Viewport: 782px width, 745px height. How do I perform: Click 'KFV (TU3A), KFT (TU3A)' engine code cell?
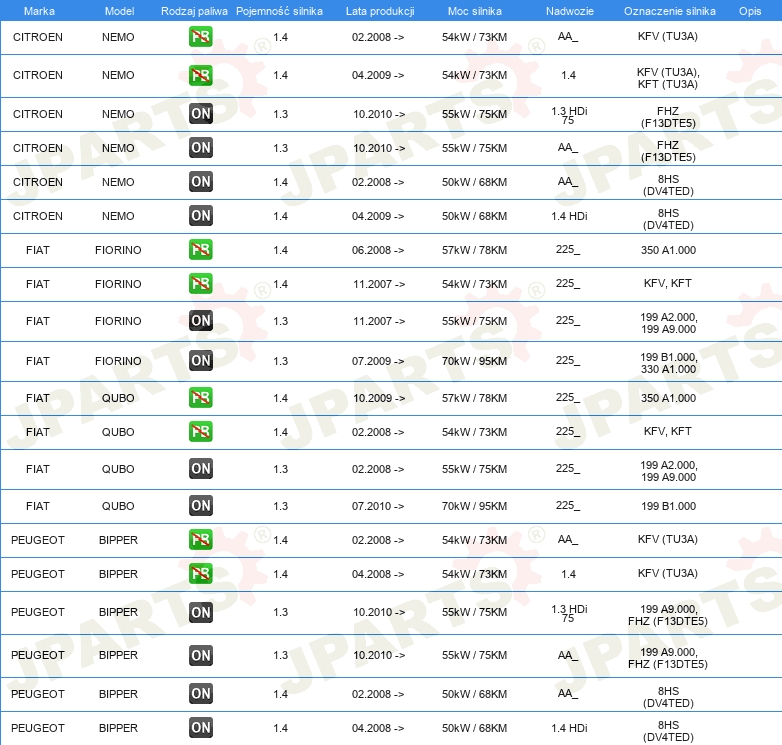click(668, 78)
